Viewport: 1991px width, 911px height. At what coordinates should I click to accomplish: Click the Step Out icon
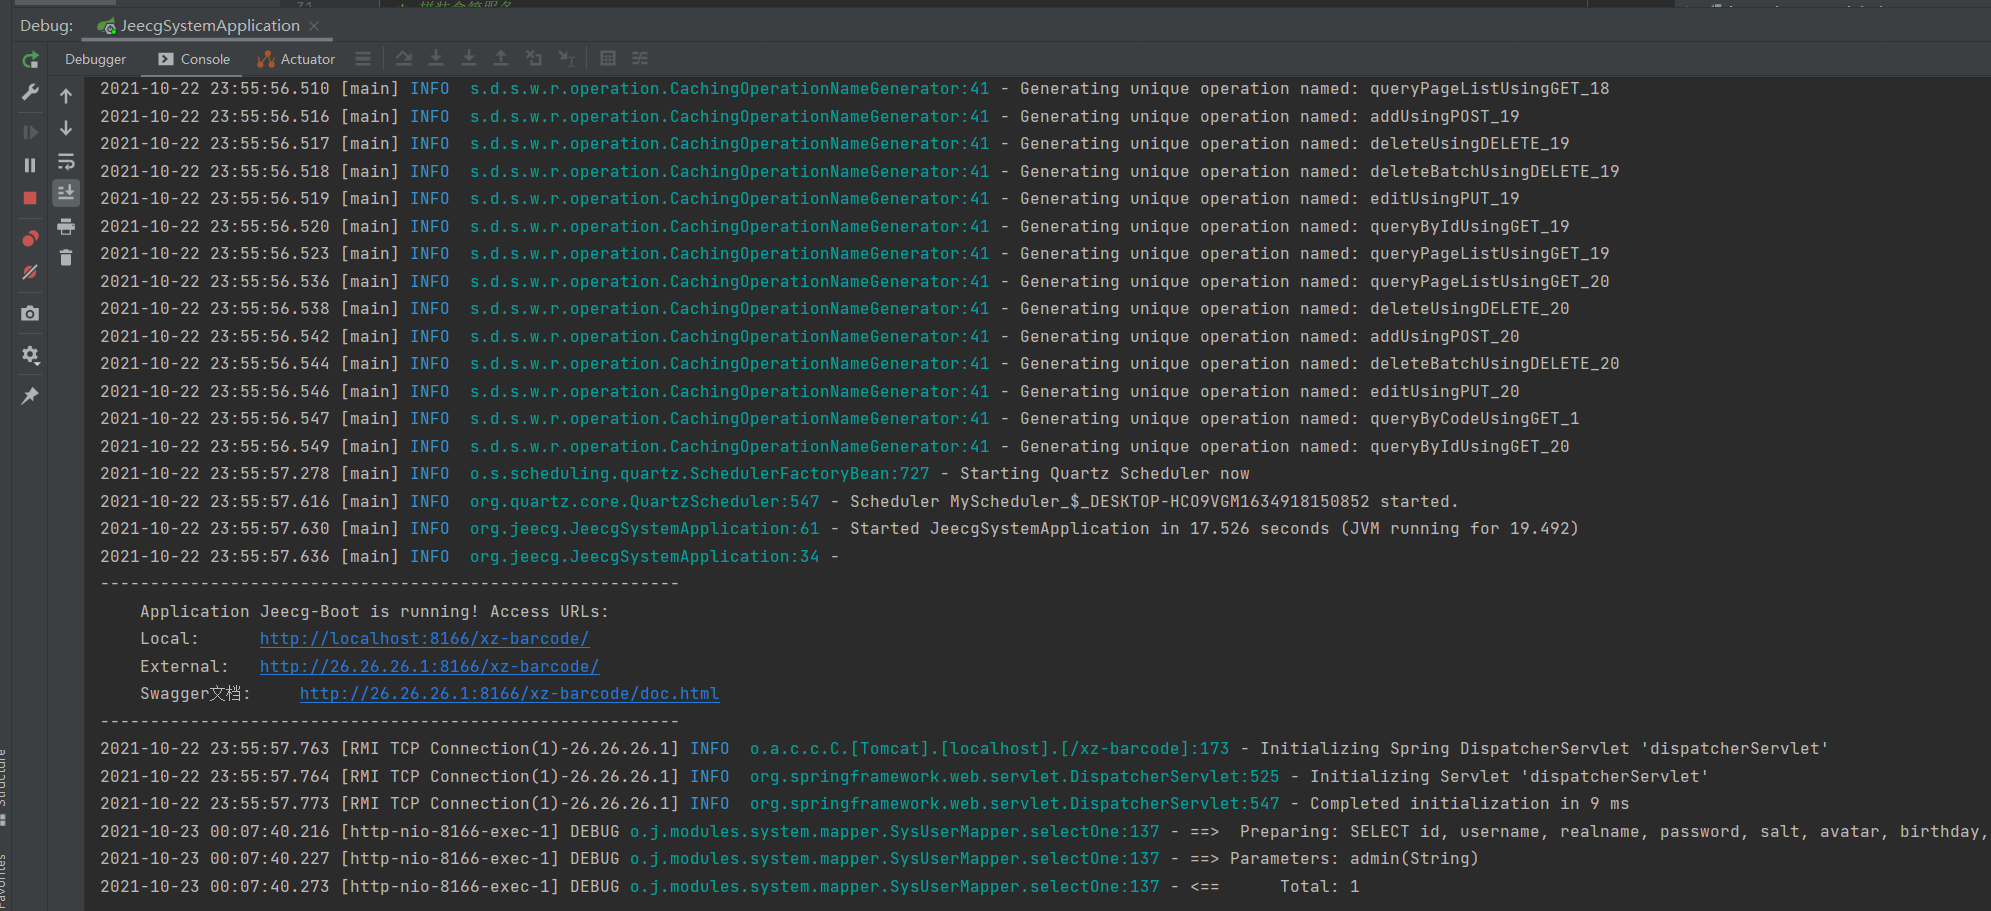click(501, 59)
